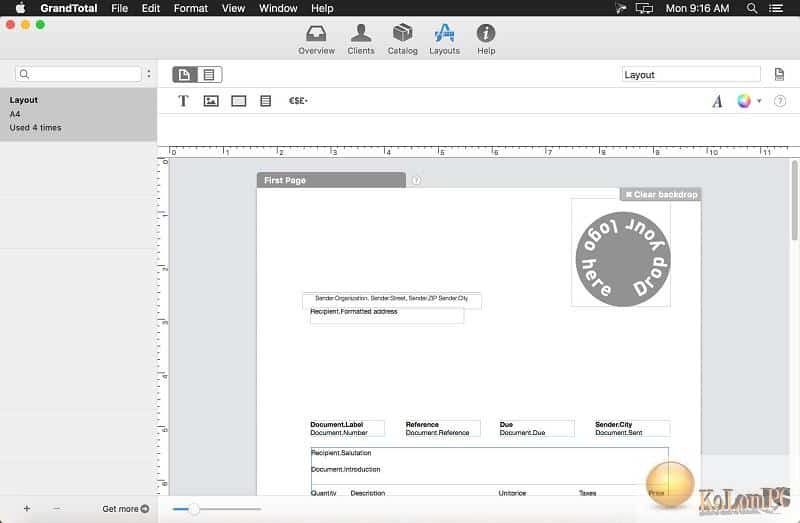Click Get more layouts link
This screenshot has height=523, width=800.
[126, 509]
